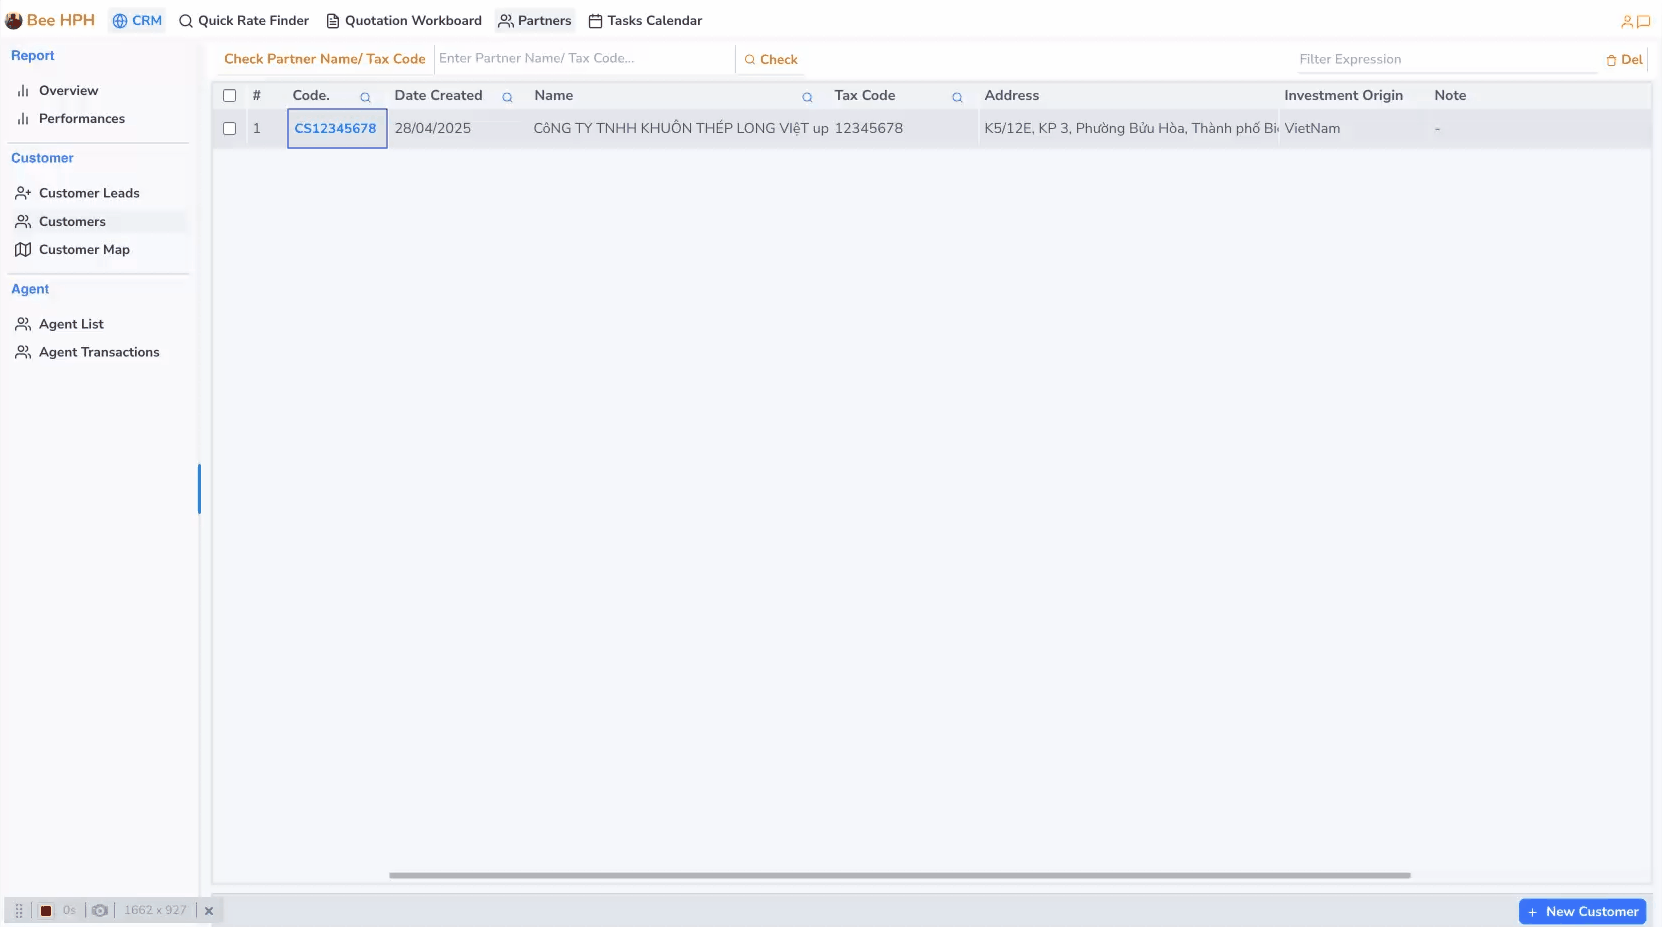This screenshot has height=927, width=1662.
Task: Click the Date Created column search icon
Action: pyautogui.click(x=507, y=97)
